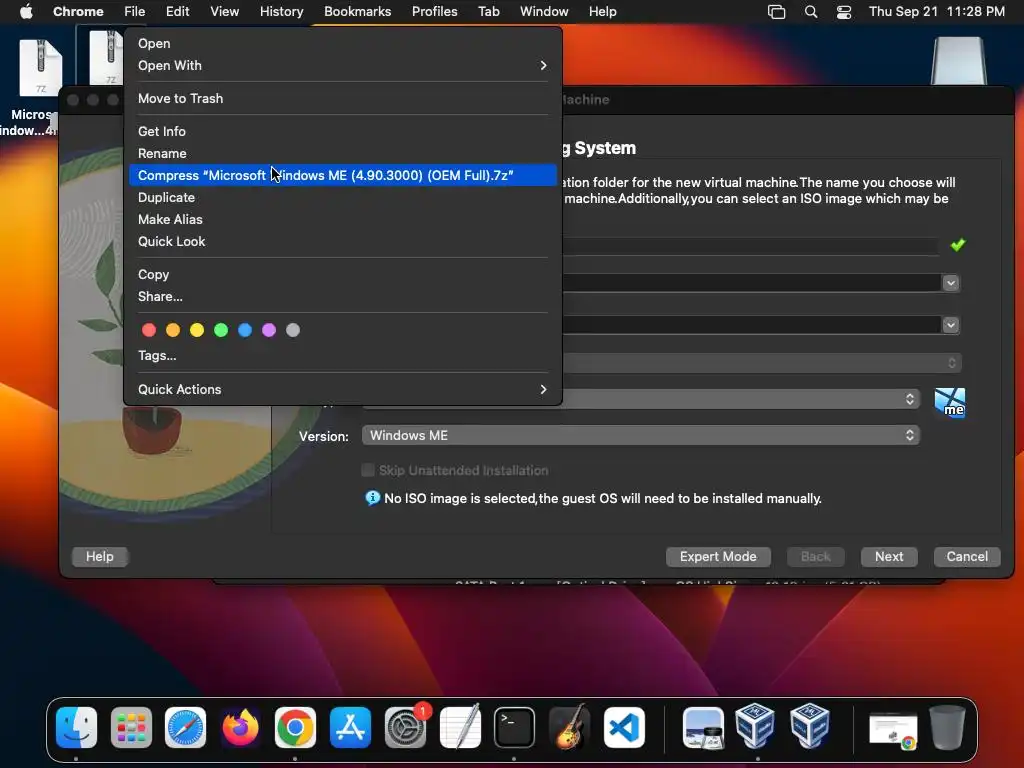Apply the yellow tag color
Image resolution: width=1024 pixels, height=768 pixels.
[197, 330]
